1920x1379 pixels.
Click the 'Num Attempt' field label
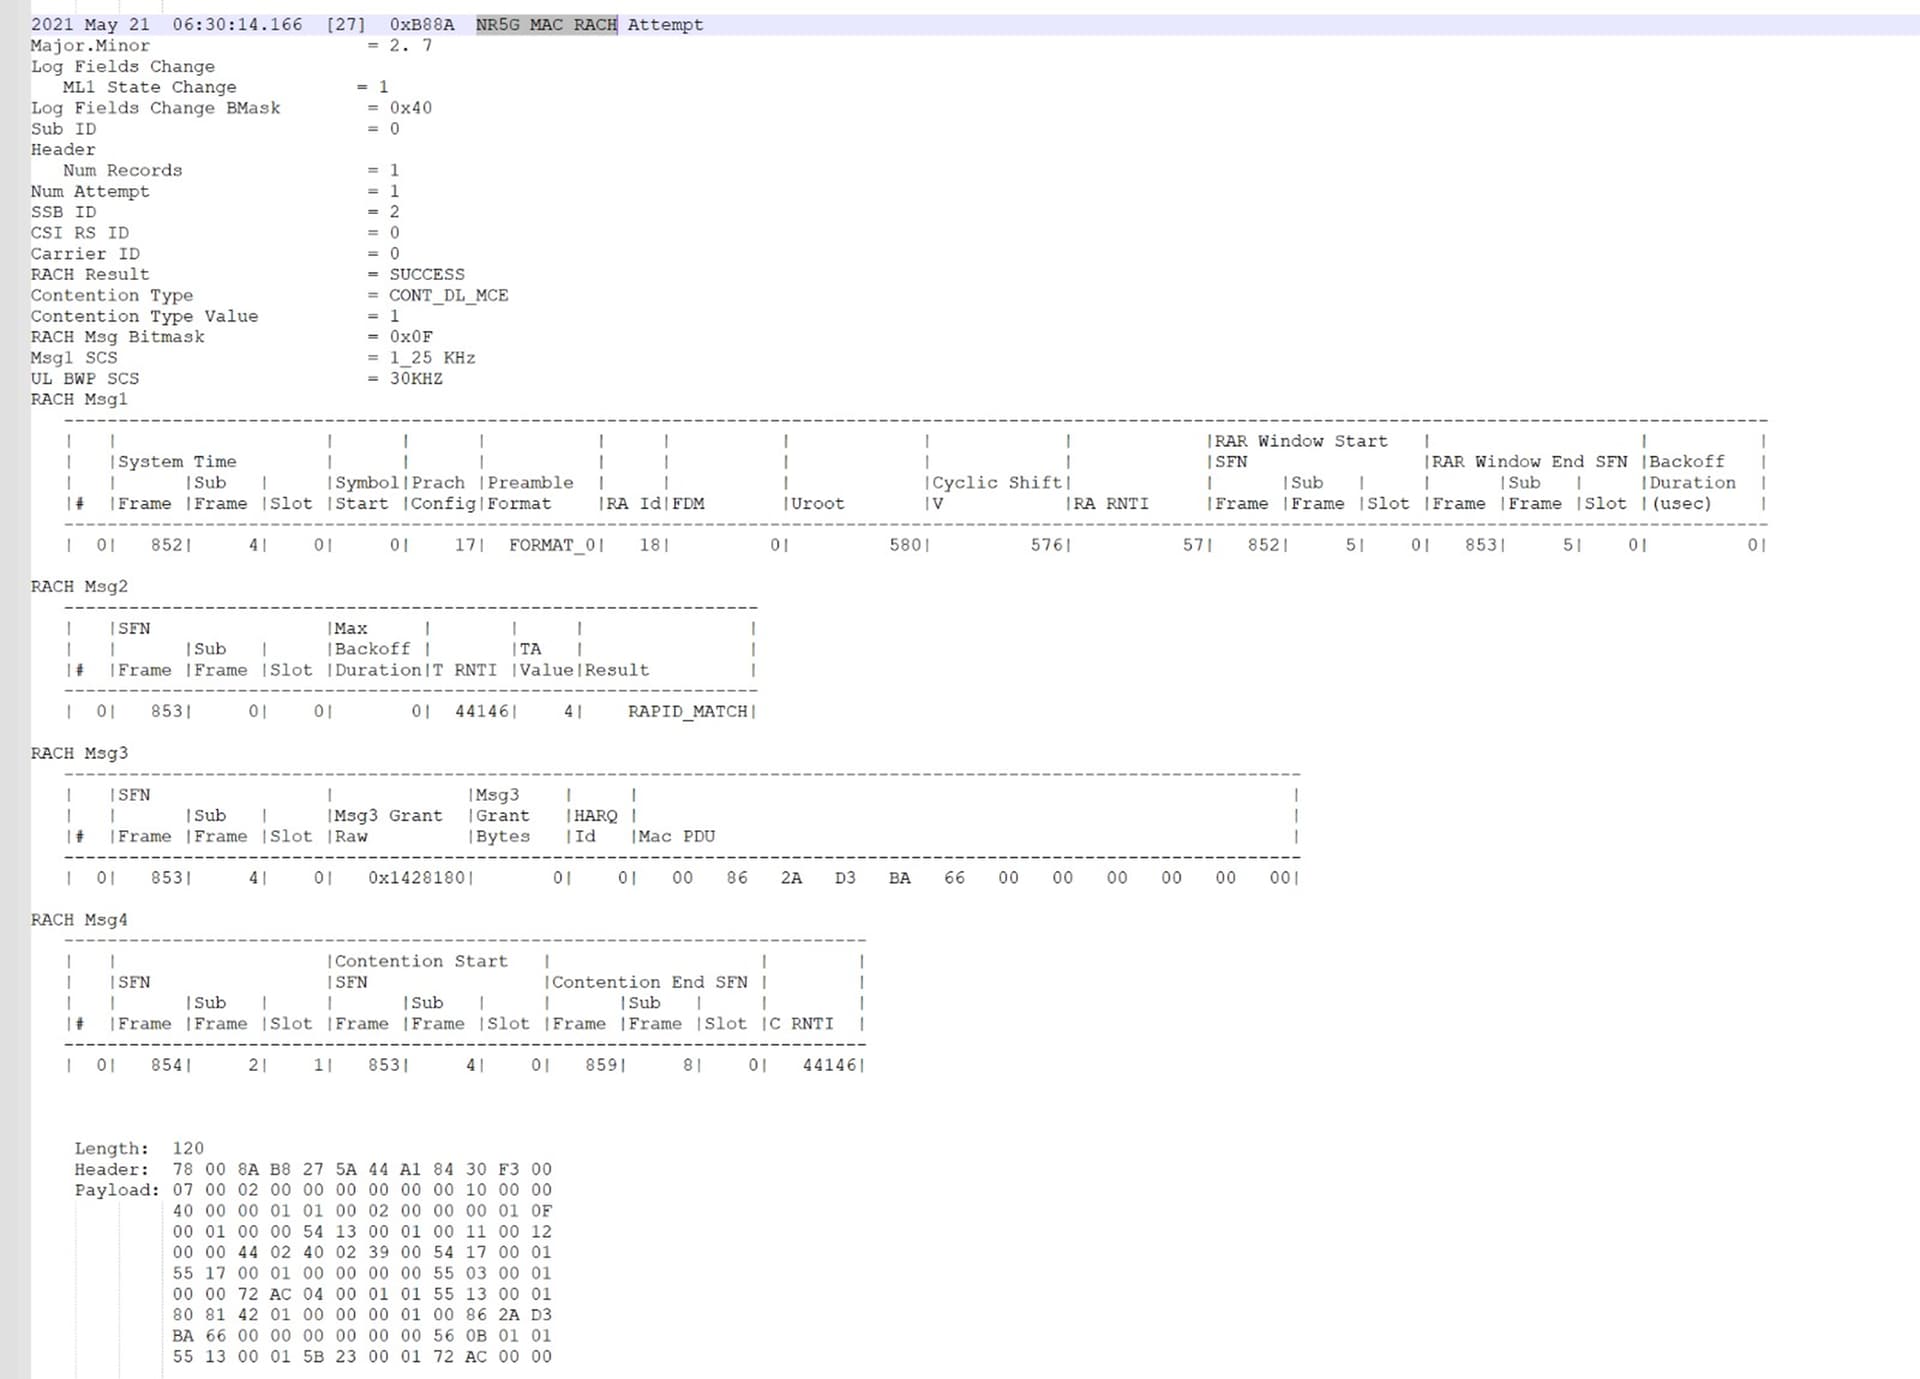point(90,192)
